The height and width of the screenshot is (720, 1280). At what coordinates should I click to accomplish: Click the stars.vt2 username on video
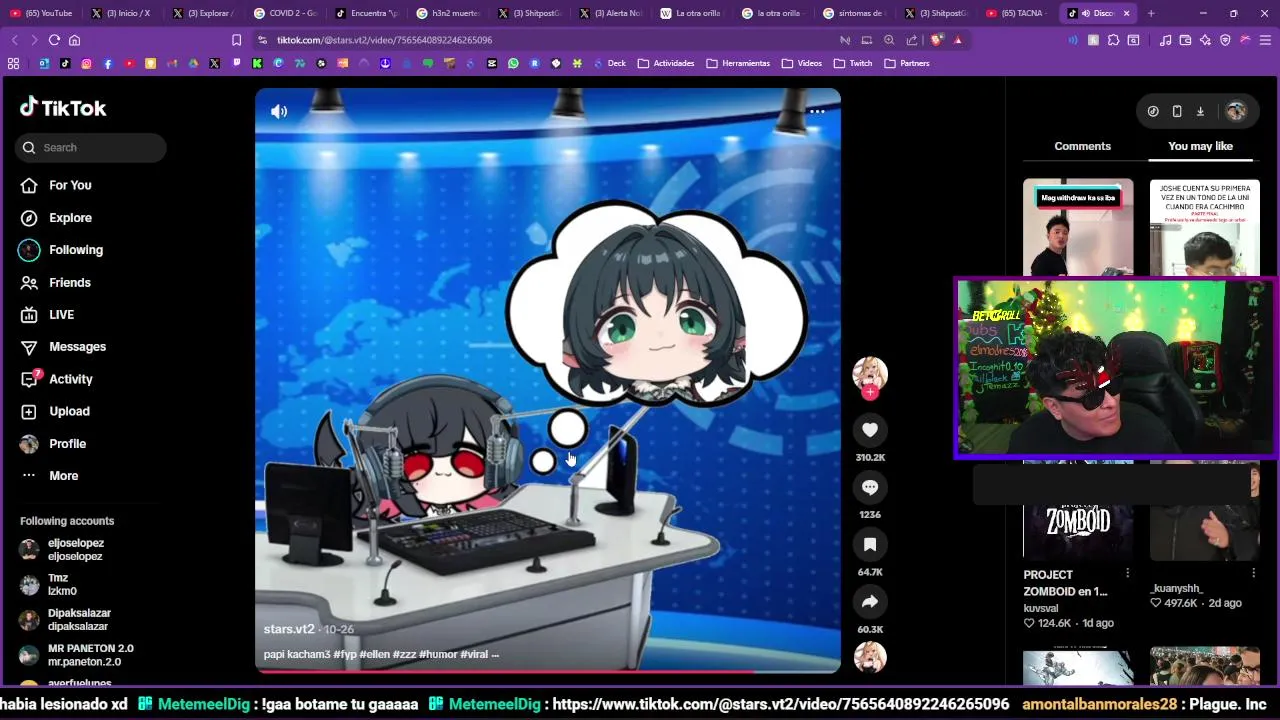289,629
